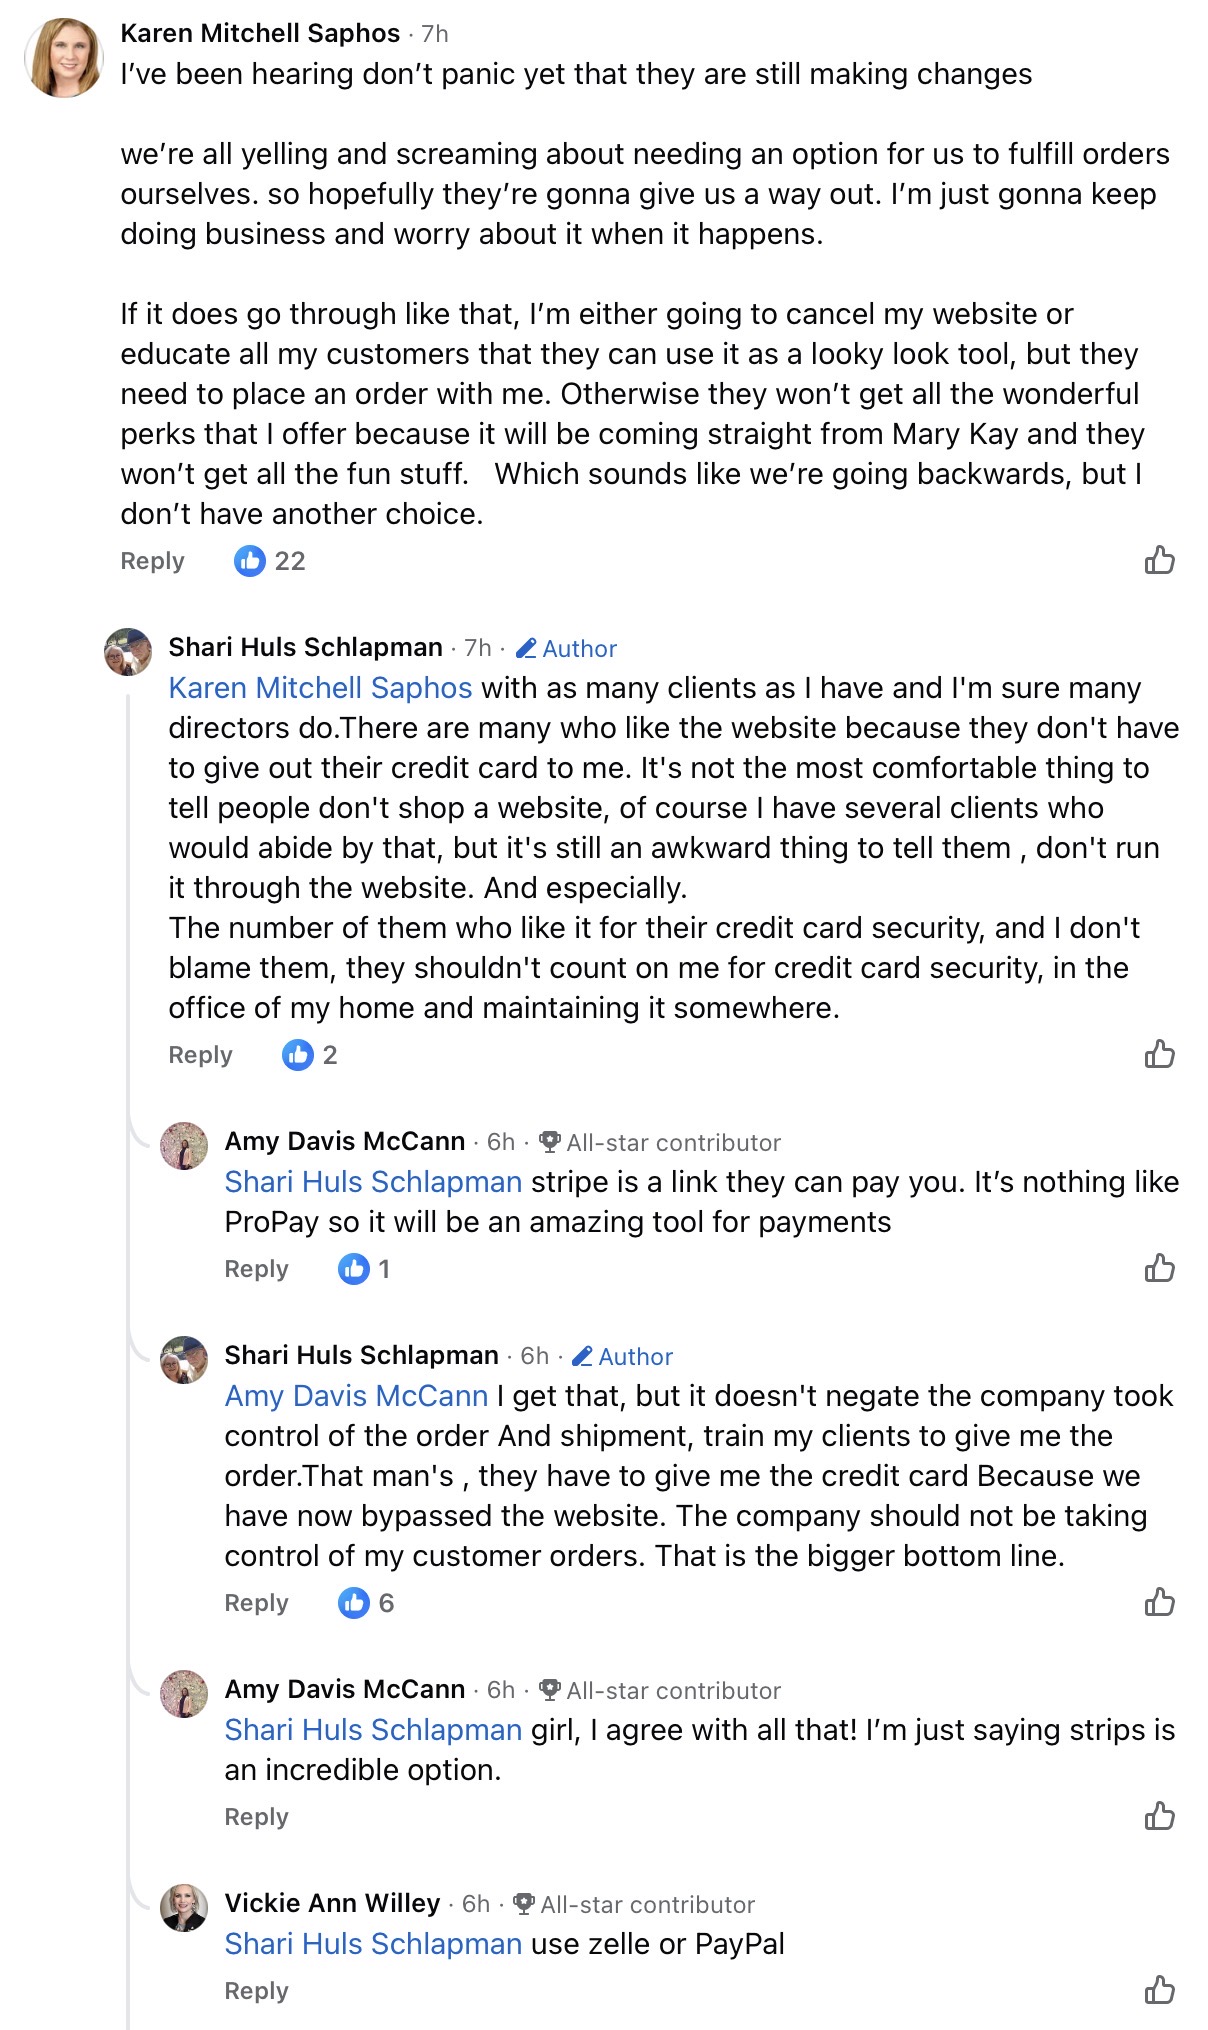The height and width of the screenshot is (2030, 1208).
Task: Reply to Karen Mitchell Saphos's comment
Action: pyautogui.click(x=152, y=561)
